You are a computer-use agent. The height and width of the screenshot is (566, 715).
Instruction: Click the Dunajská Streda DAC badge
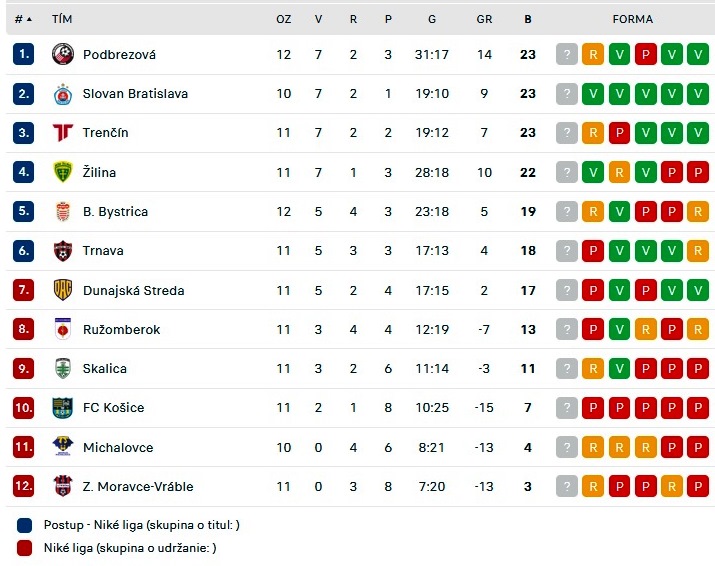click(x=63, y=290)
